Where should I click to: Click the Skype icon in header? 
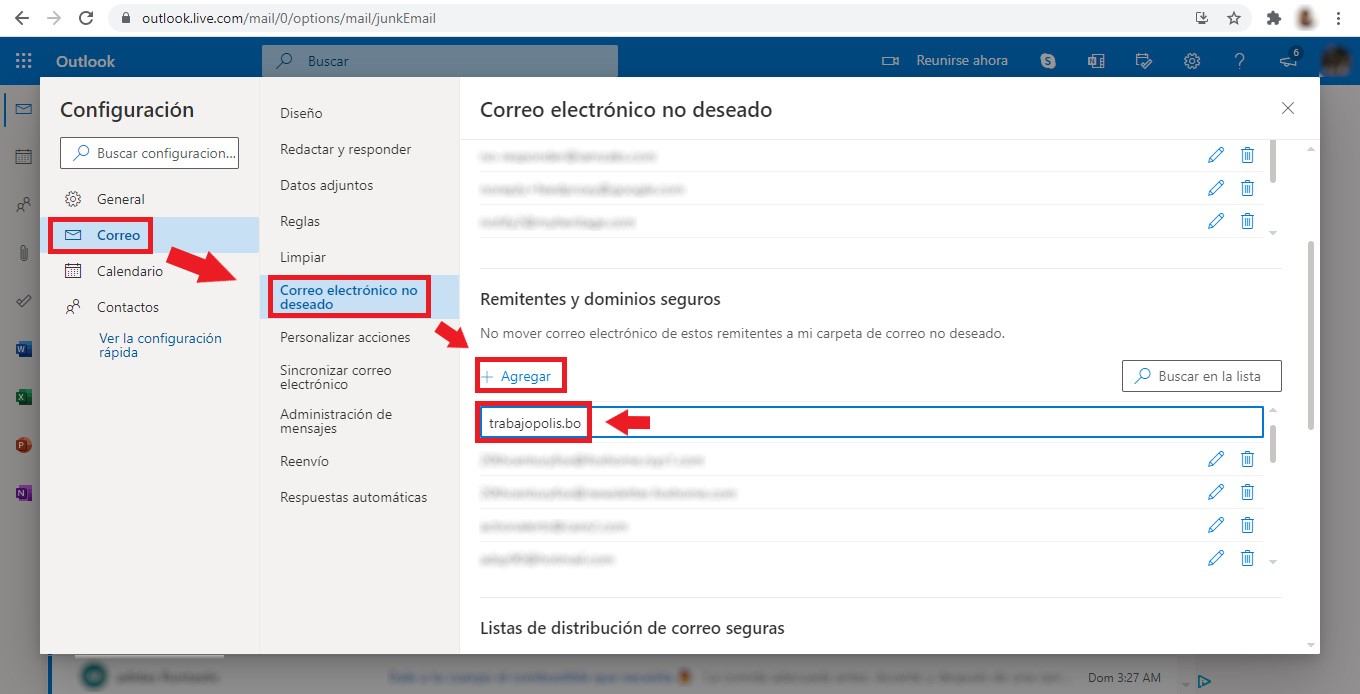(1048, 61)
